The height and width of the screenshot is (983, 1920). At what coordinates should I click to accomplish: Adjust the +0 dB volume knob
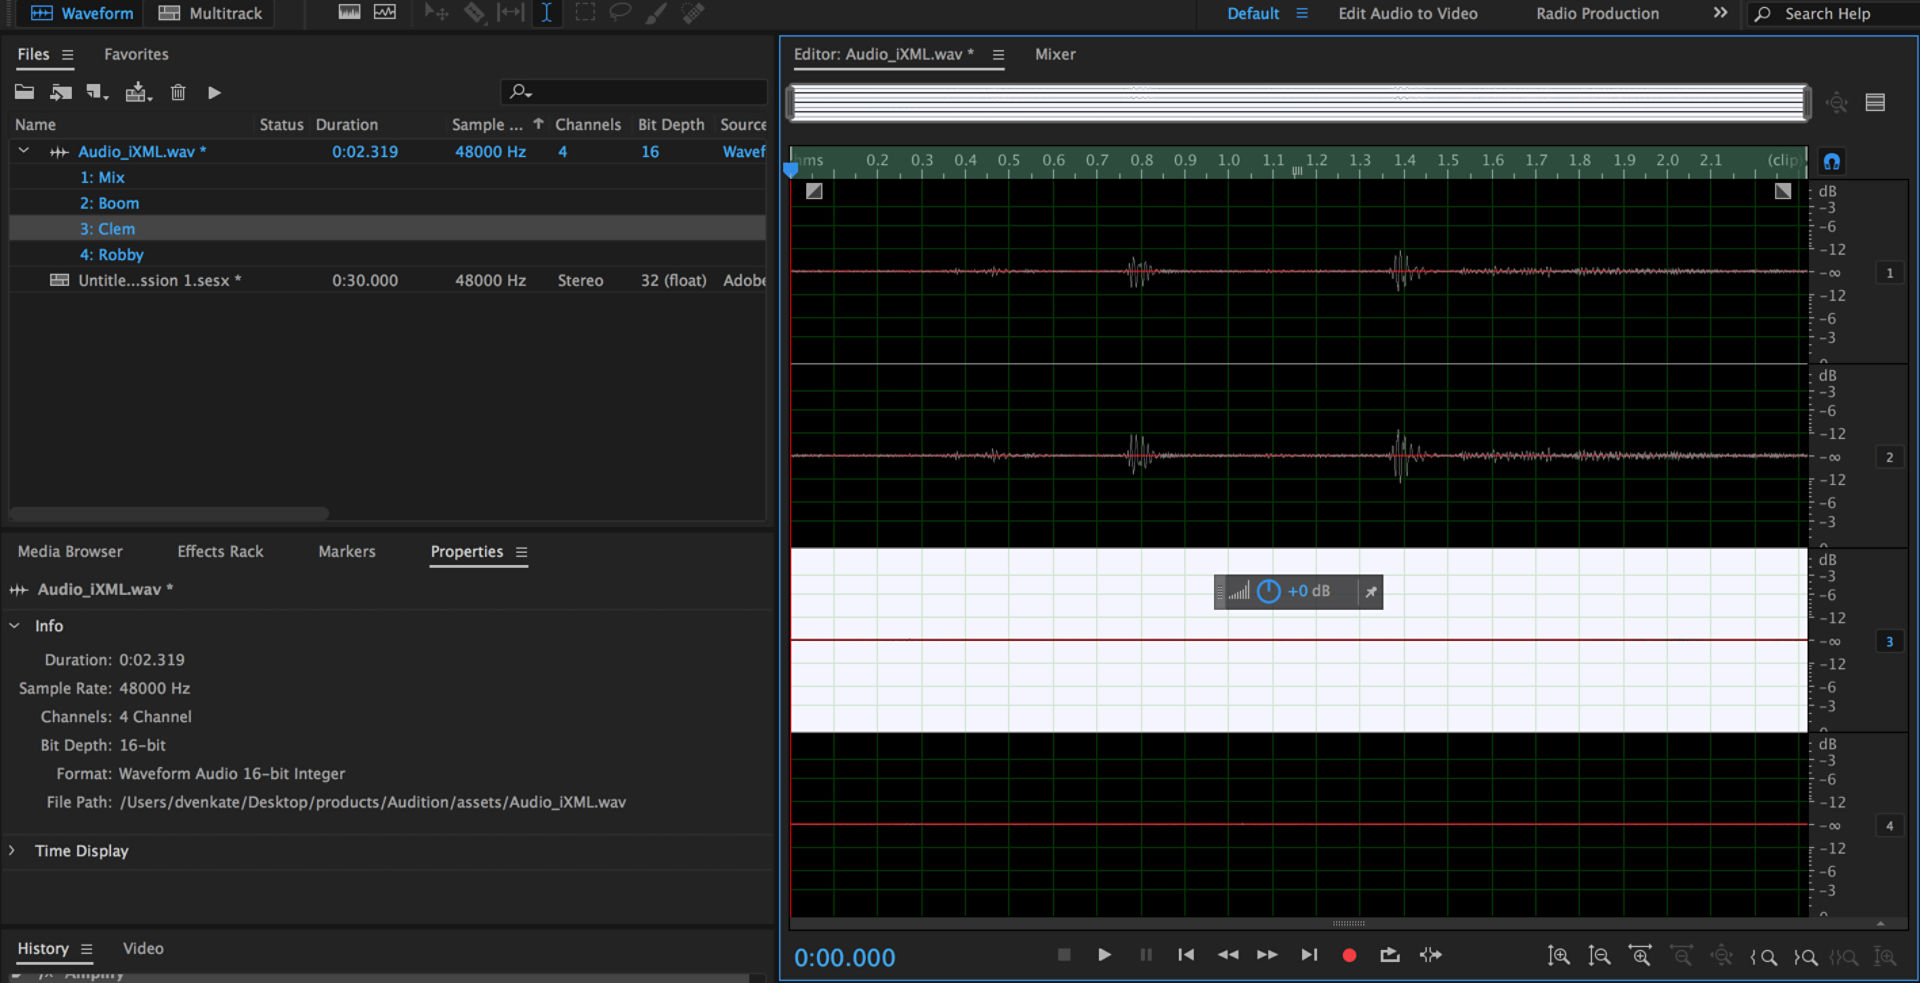1268,591
